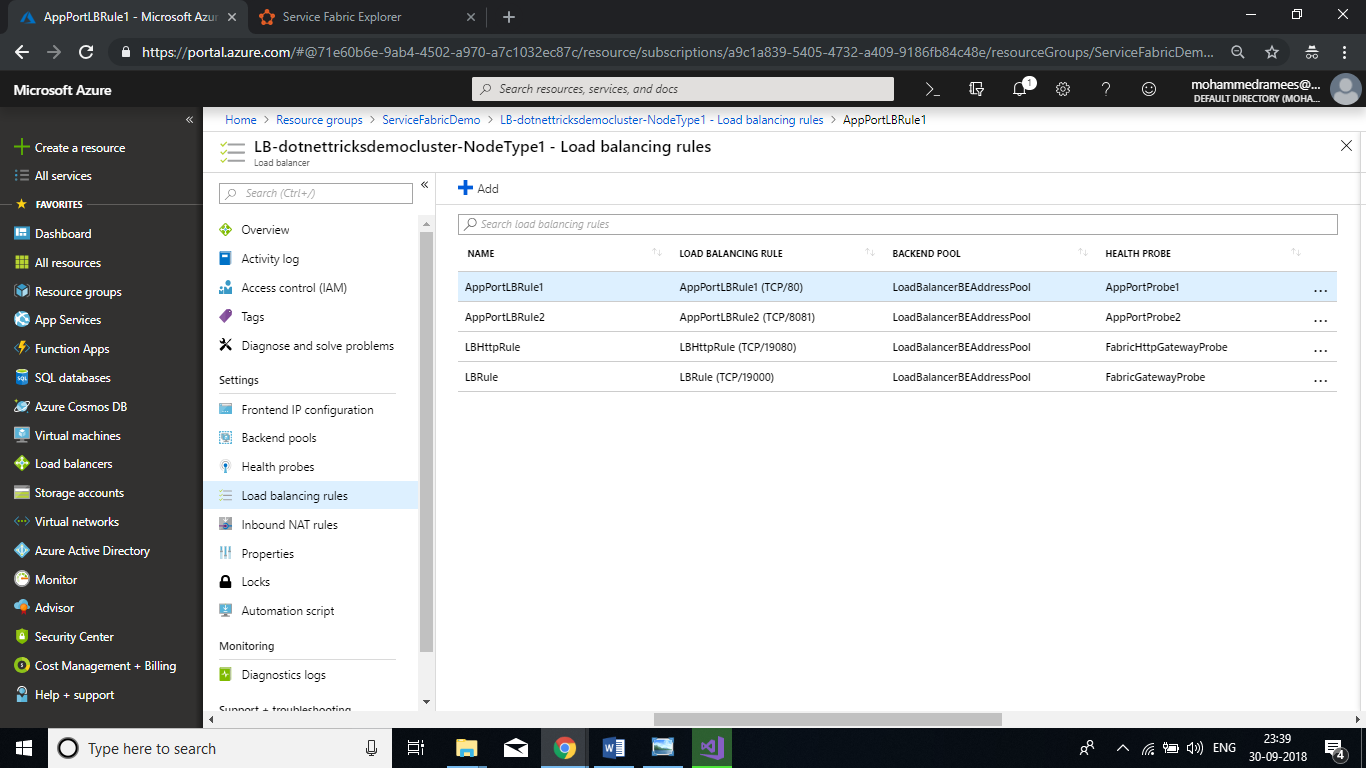
Task: Click the directory and subscription filter icon
Action: tap(976, 89)
